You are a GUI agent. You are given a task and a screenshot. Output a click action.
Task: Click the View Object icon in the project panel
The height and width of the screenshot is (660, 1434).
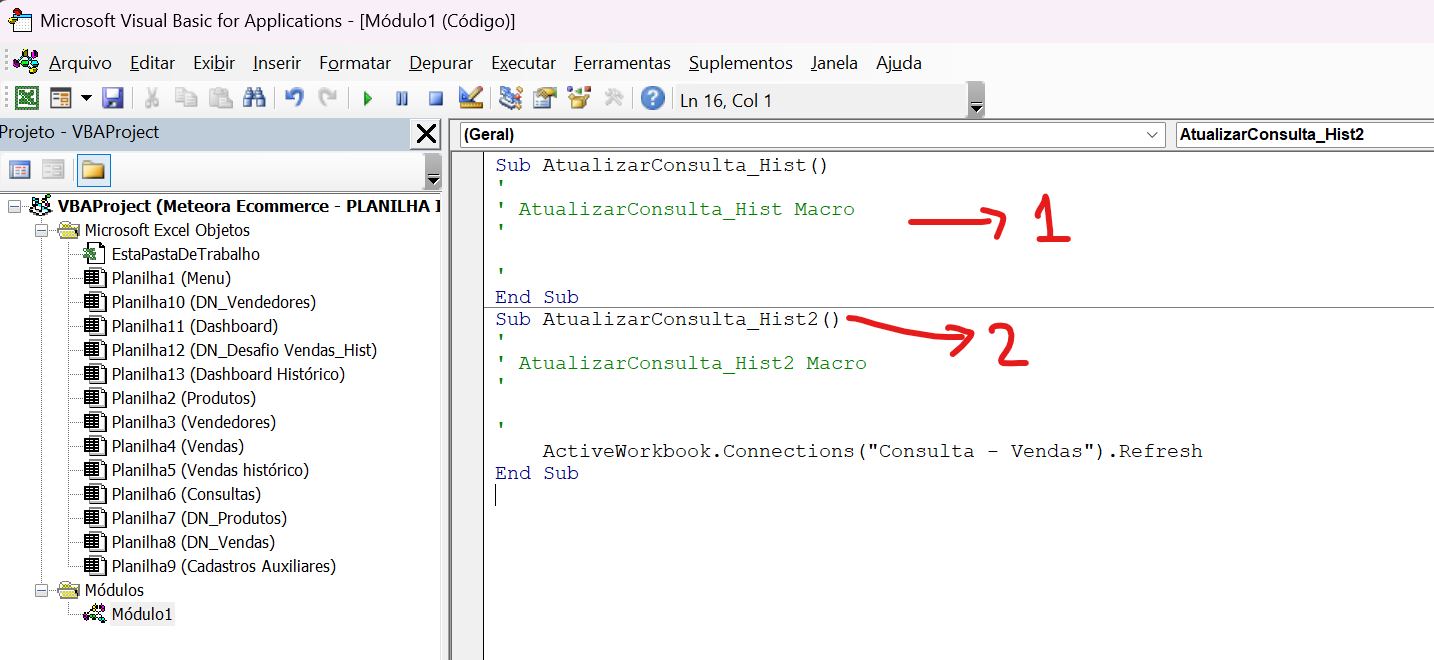(53, 170)
